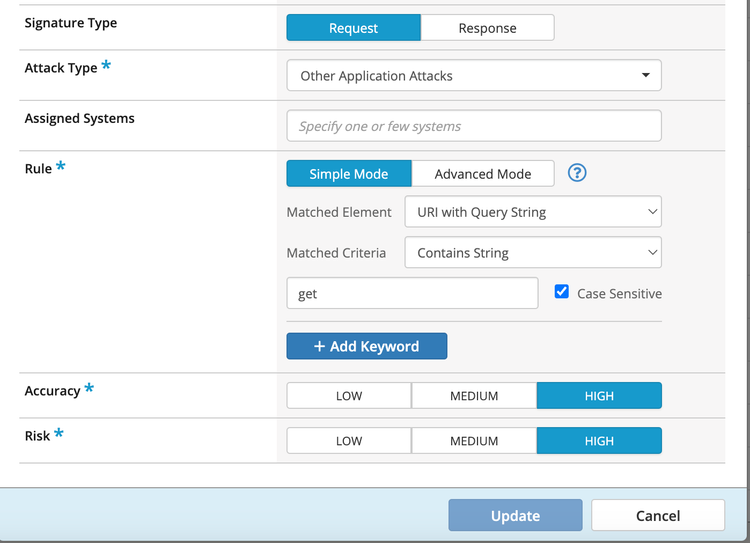Viewport: 750px width, 543px height.
Task: Click the Assigned Systems input field
Action: [x=473, y=126]
